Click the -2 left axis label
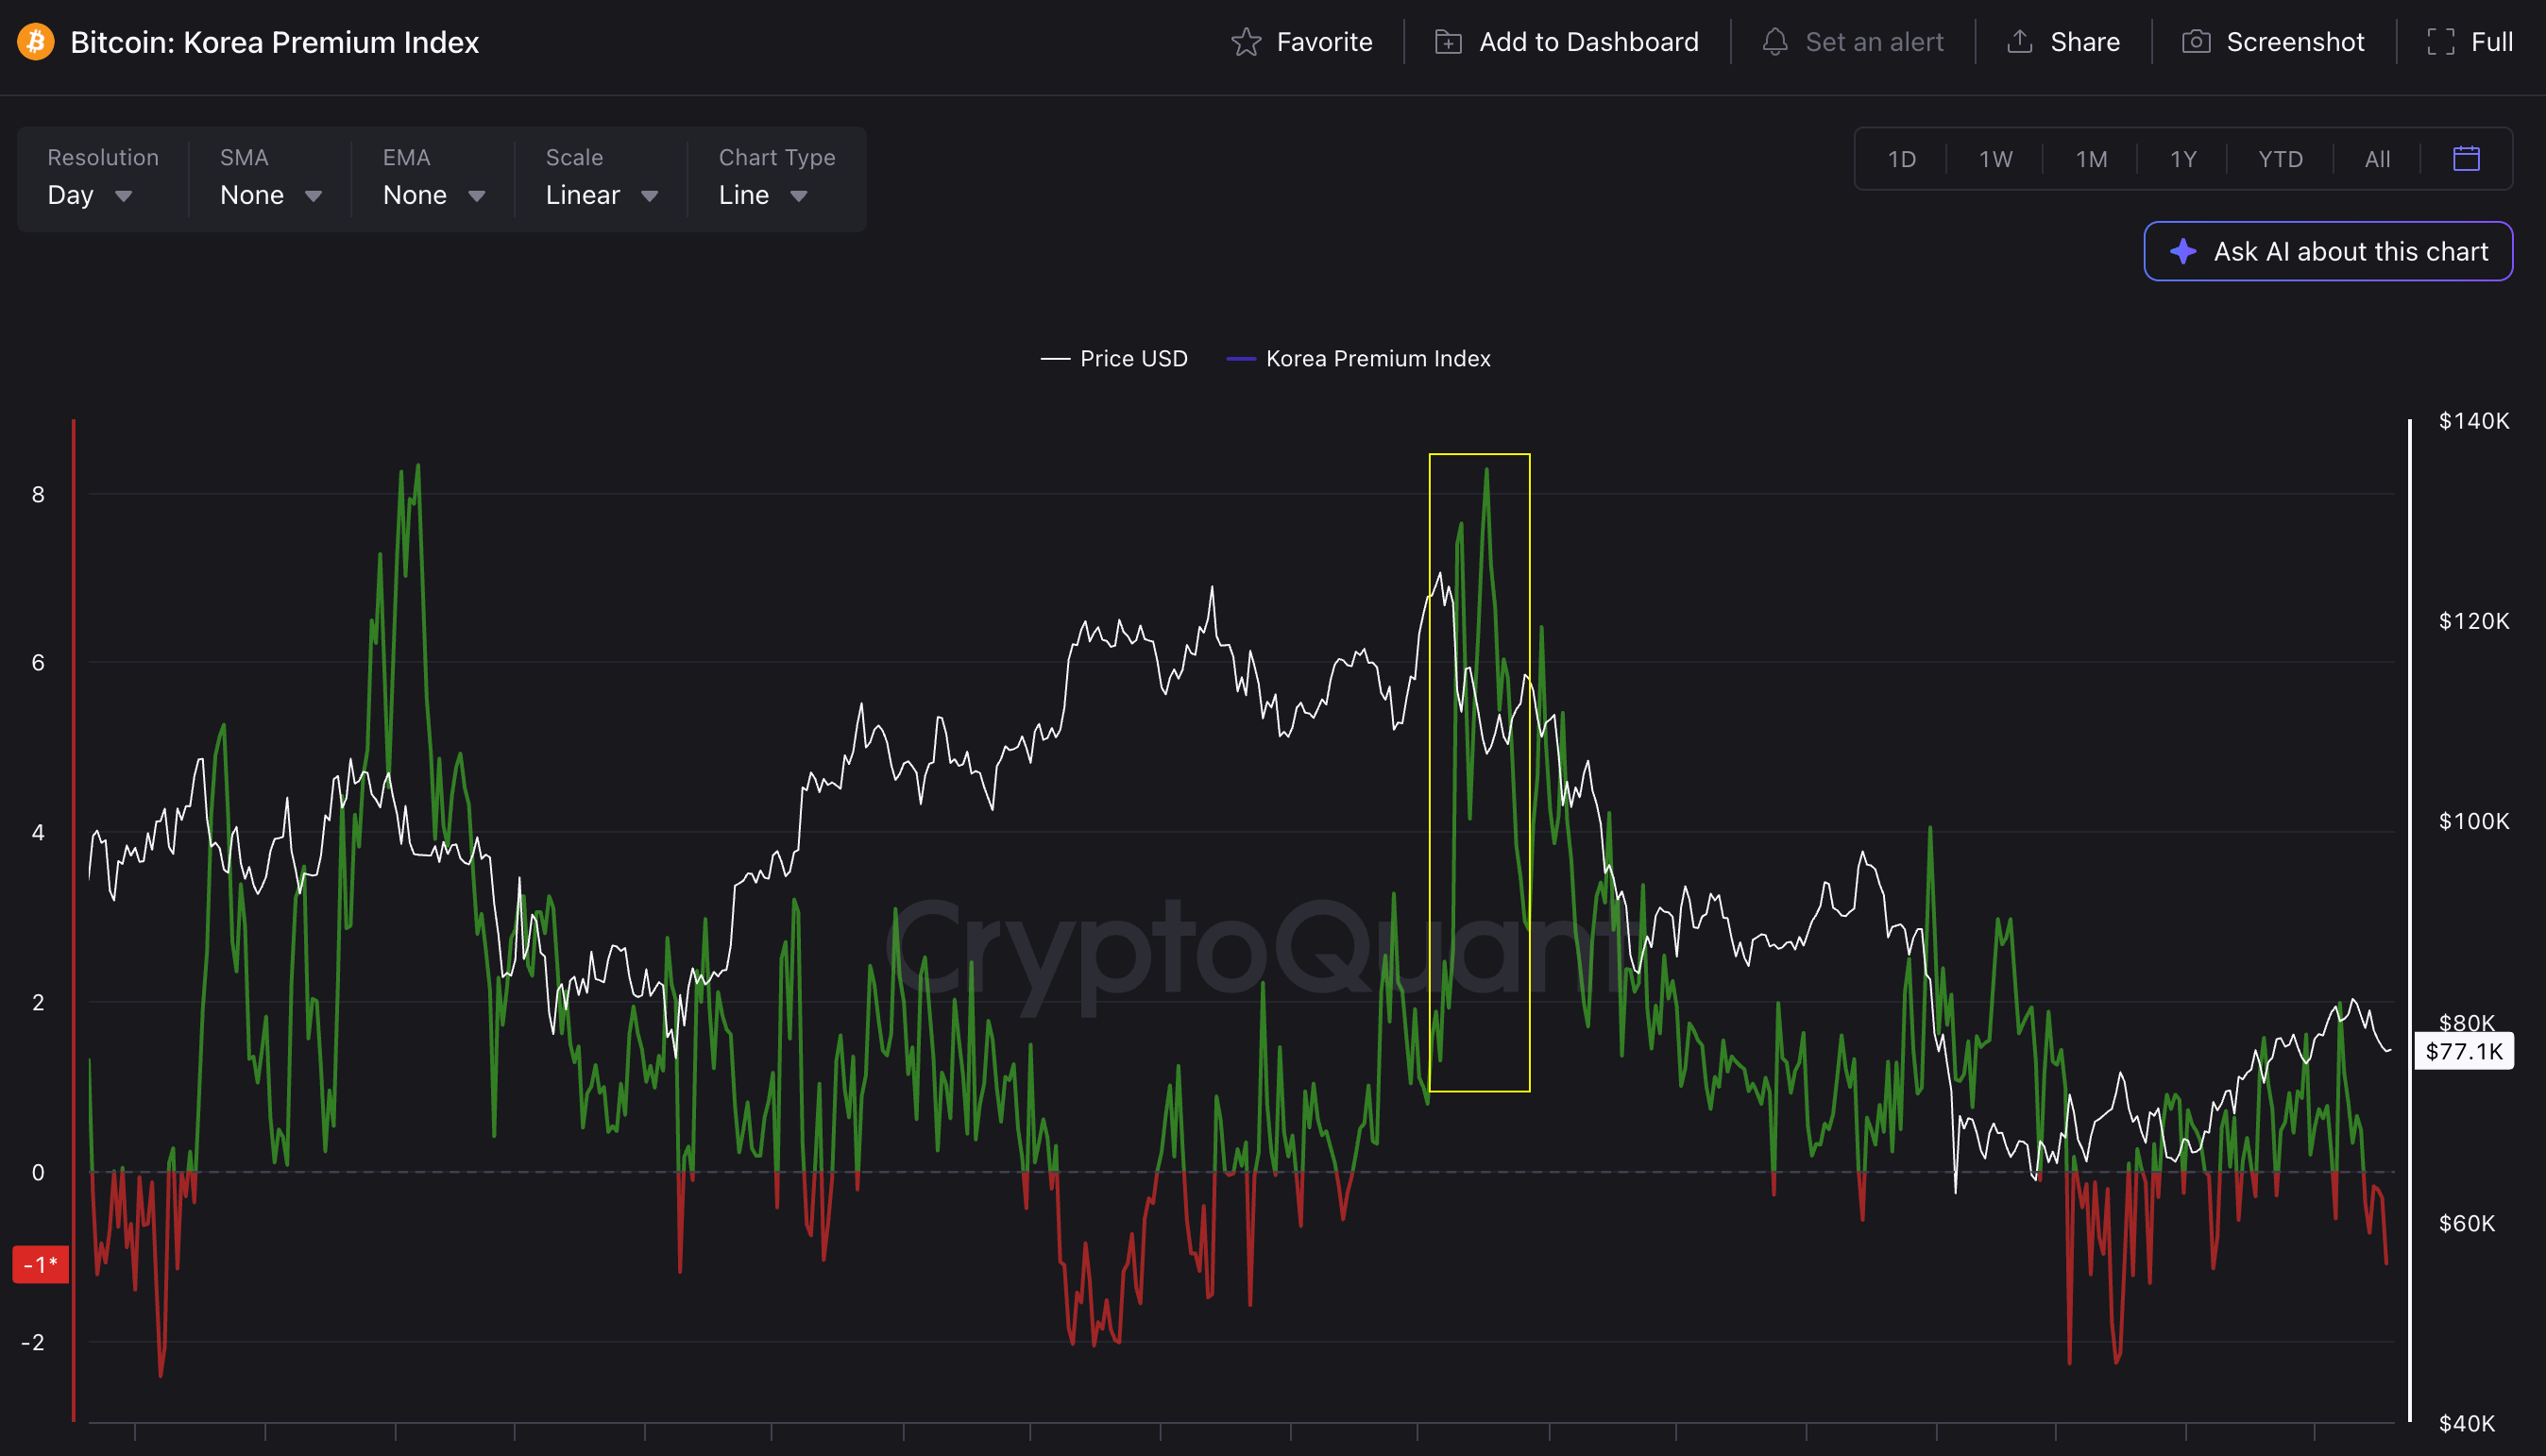The width and height of the screenshot is (2546, 1456). coord(33,1342)
